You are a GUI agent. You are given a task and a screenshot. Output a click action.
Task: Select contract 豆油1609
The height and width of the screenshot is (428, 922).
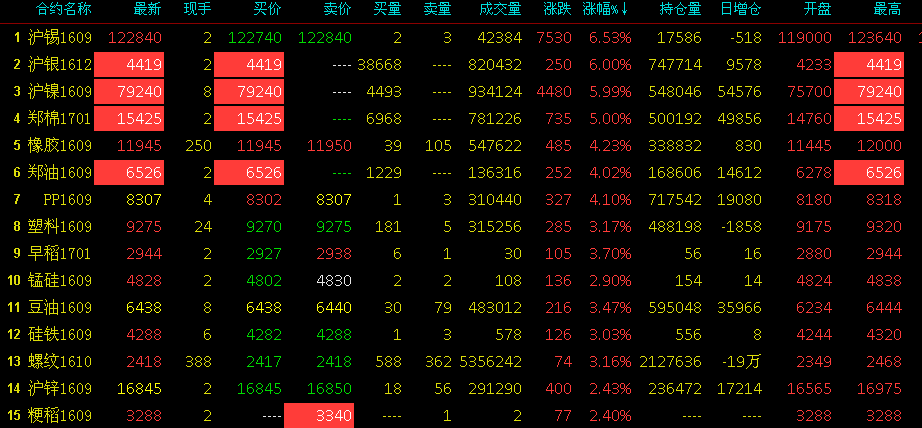click(60, 308)
